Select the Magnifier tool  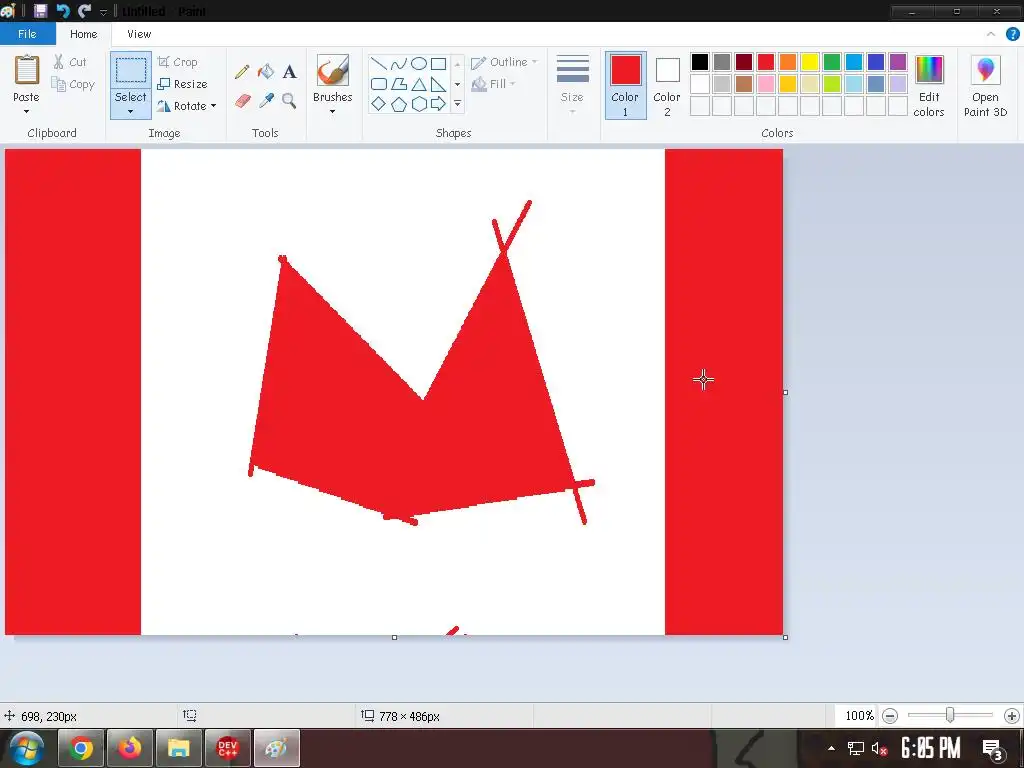[x=289, y=101]
